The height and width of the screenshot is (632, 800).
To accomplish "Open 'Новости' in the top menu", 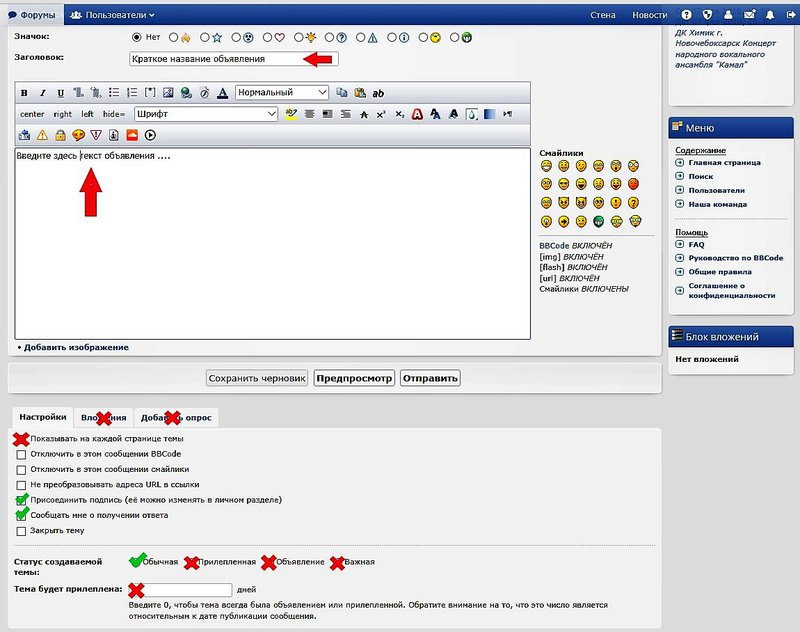I will click(649, 15).
